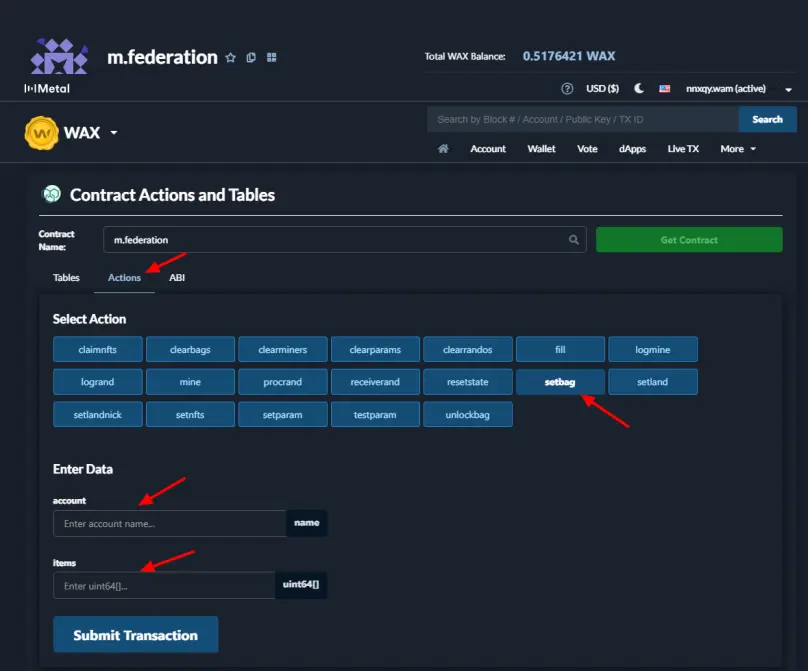Image resolution: width=808 pixels, height=671 pixels.
Task: Focus the account name input field
Action: click(x=170, y=524)
